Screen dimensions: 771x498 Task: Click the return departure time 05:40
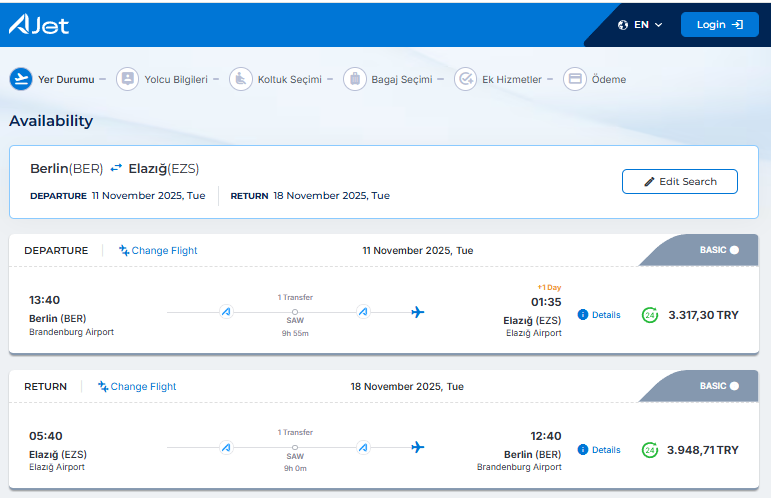(46, 436)
